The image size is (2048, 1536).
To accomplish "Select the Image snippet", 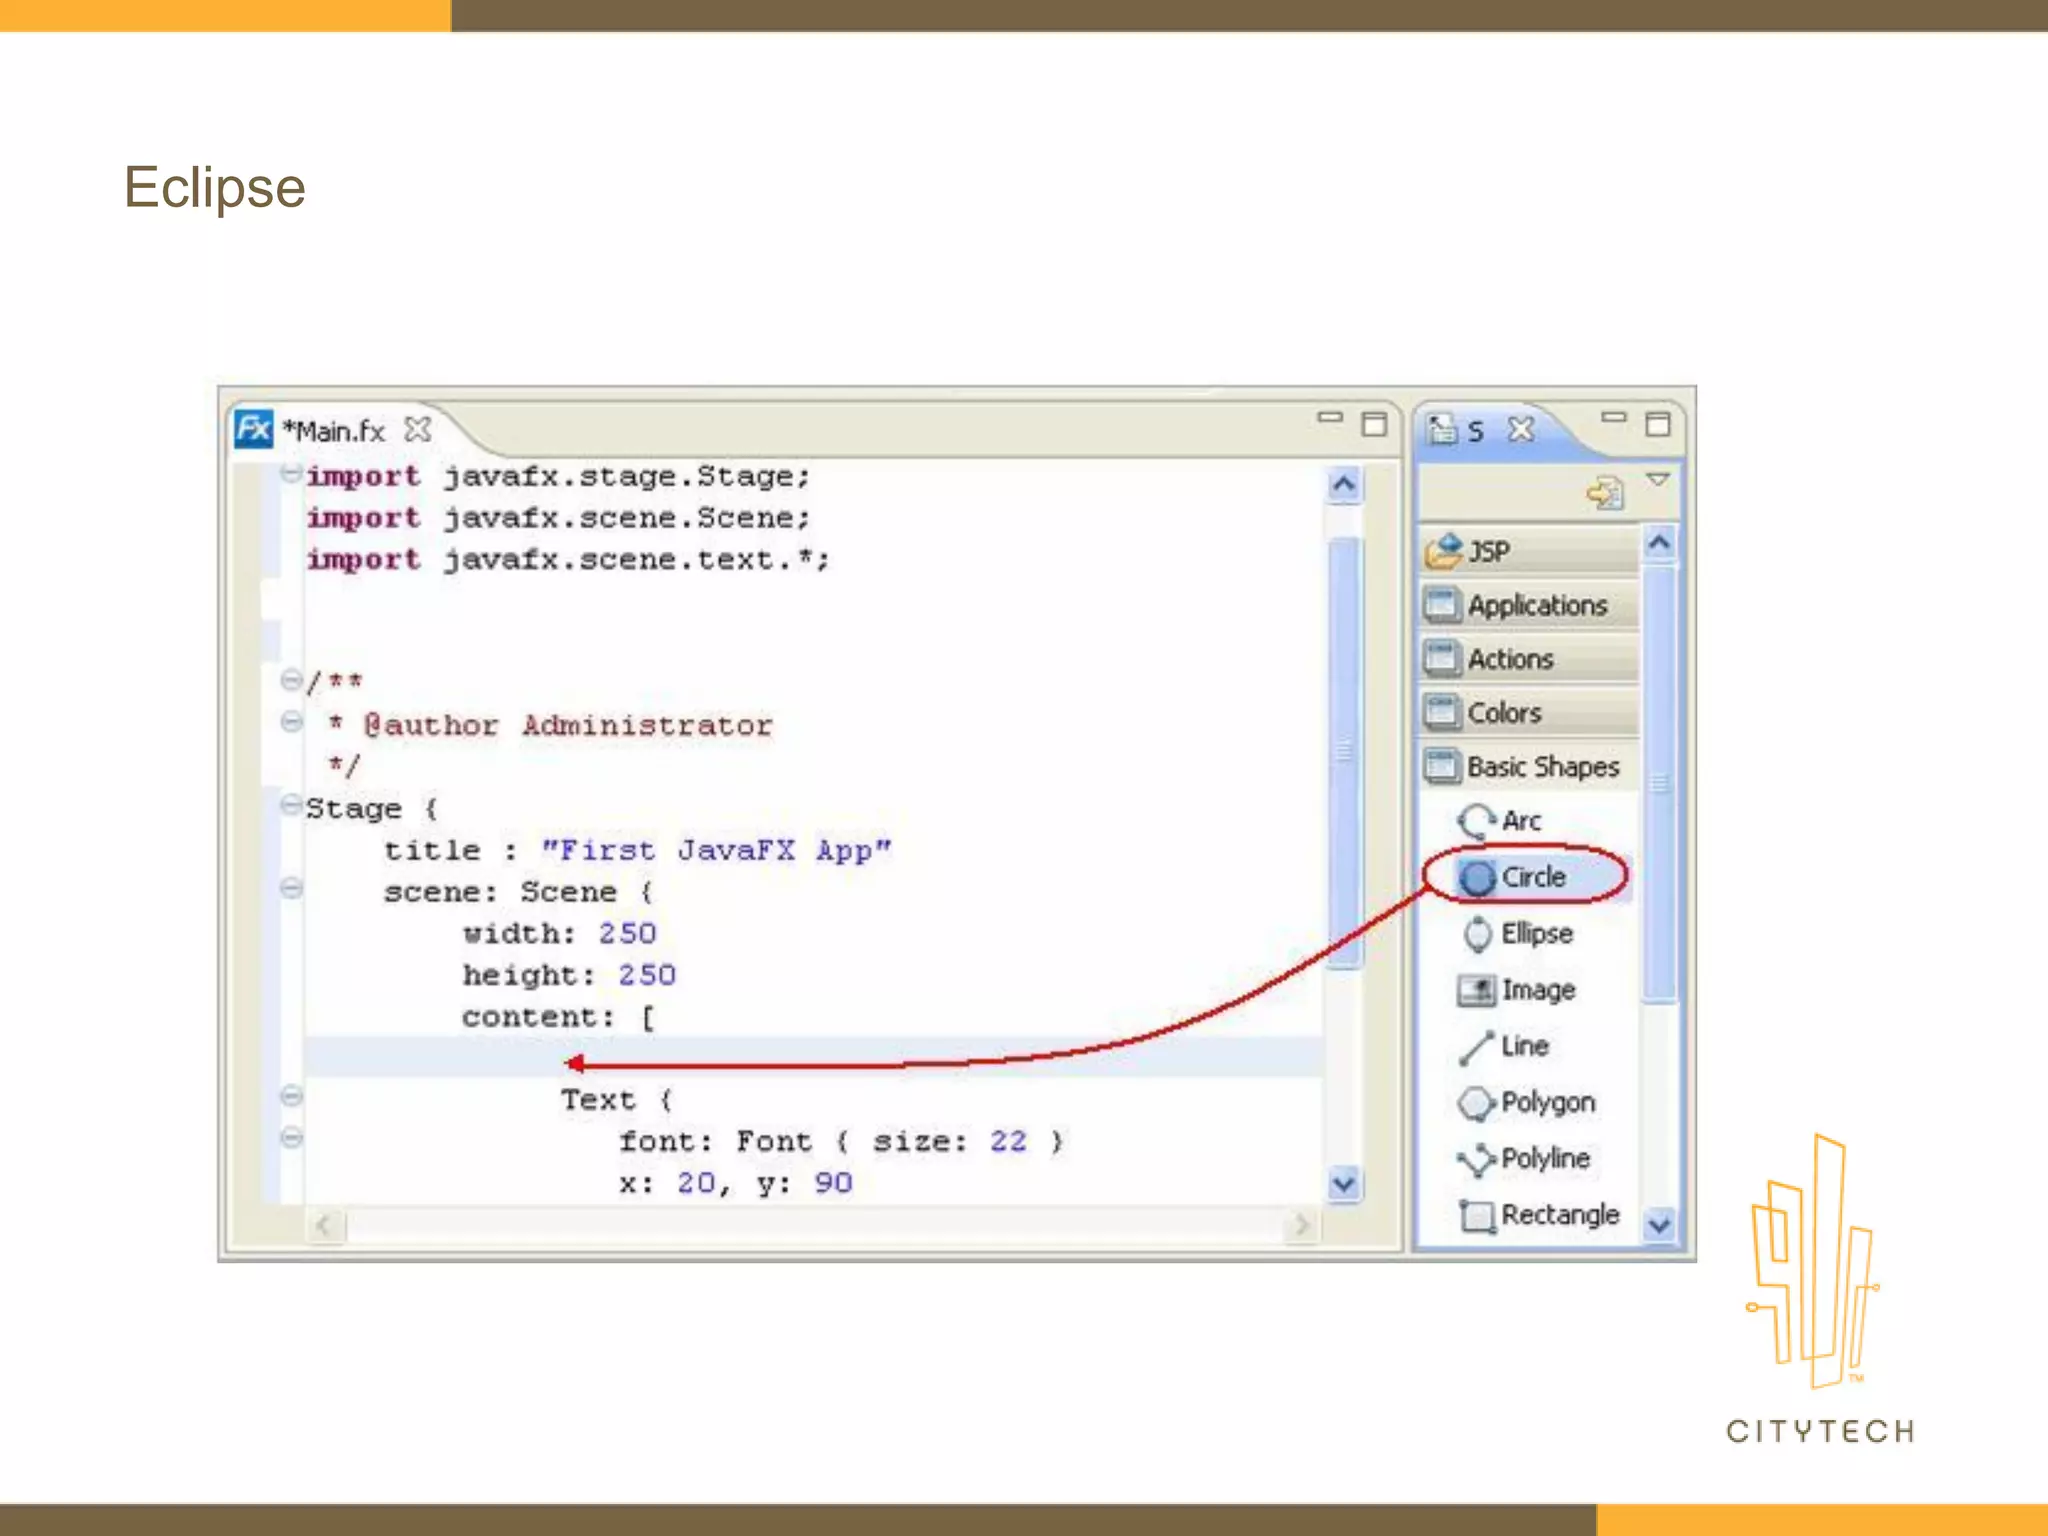I will [1517, 990].
